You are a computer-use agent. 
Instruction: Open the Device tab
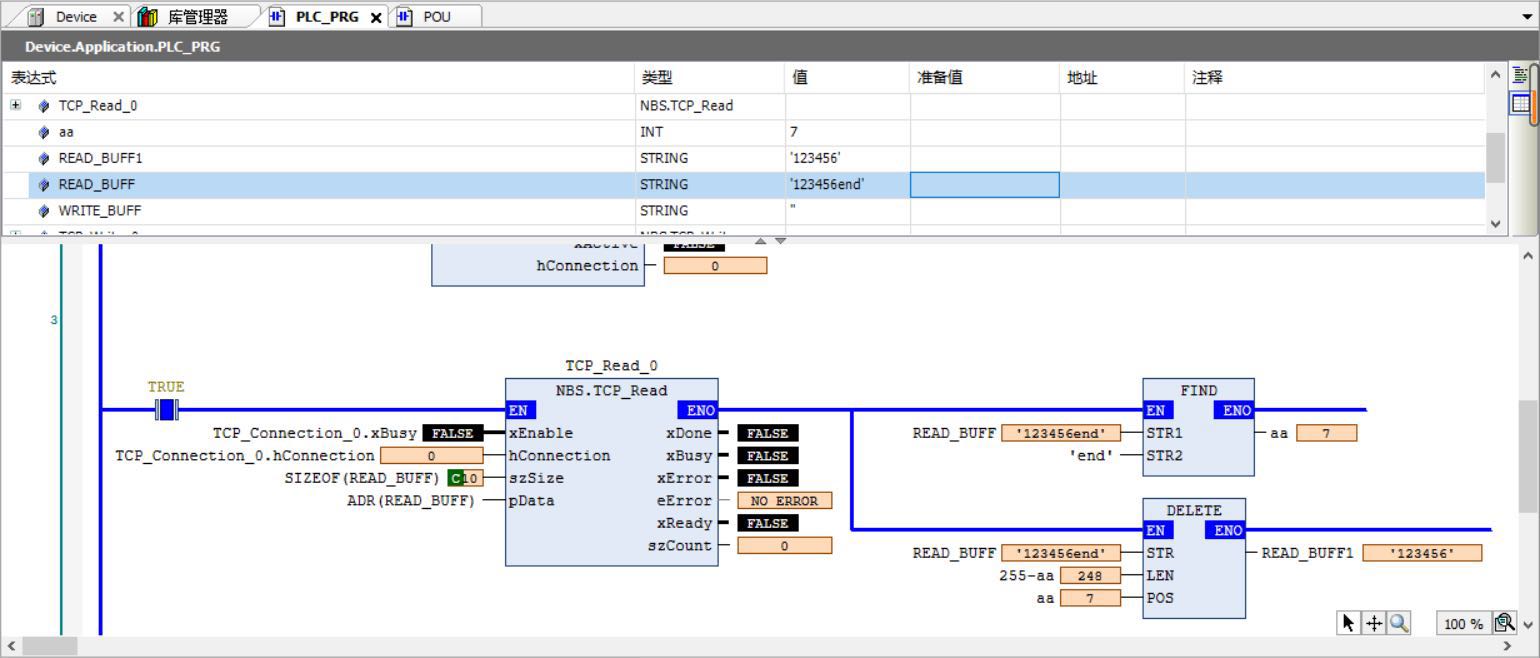pyautogui.click(x=76, y=17)
